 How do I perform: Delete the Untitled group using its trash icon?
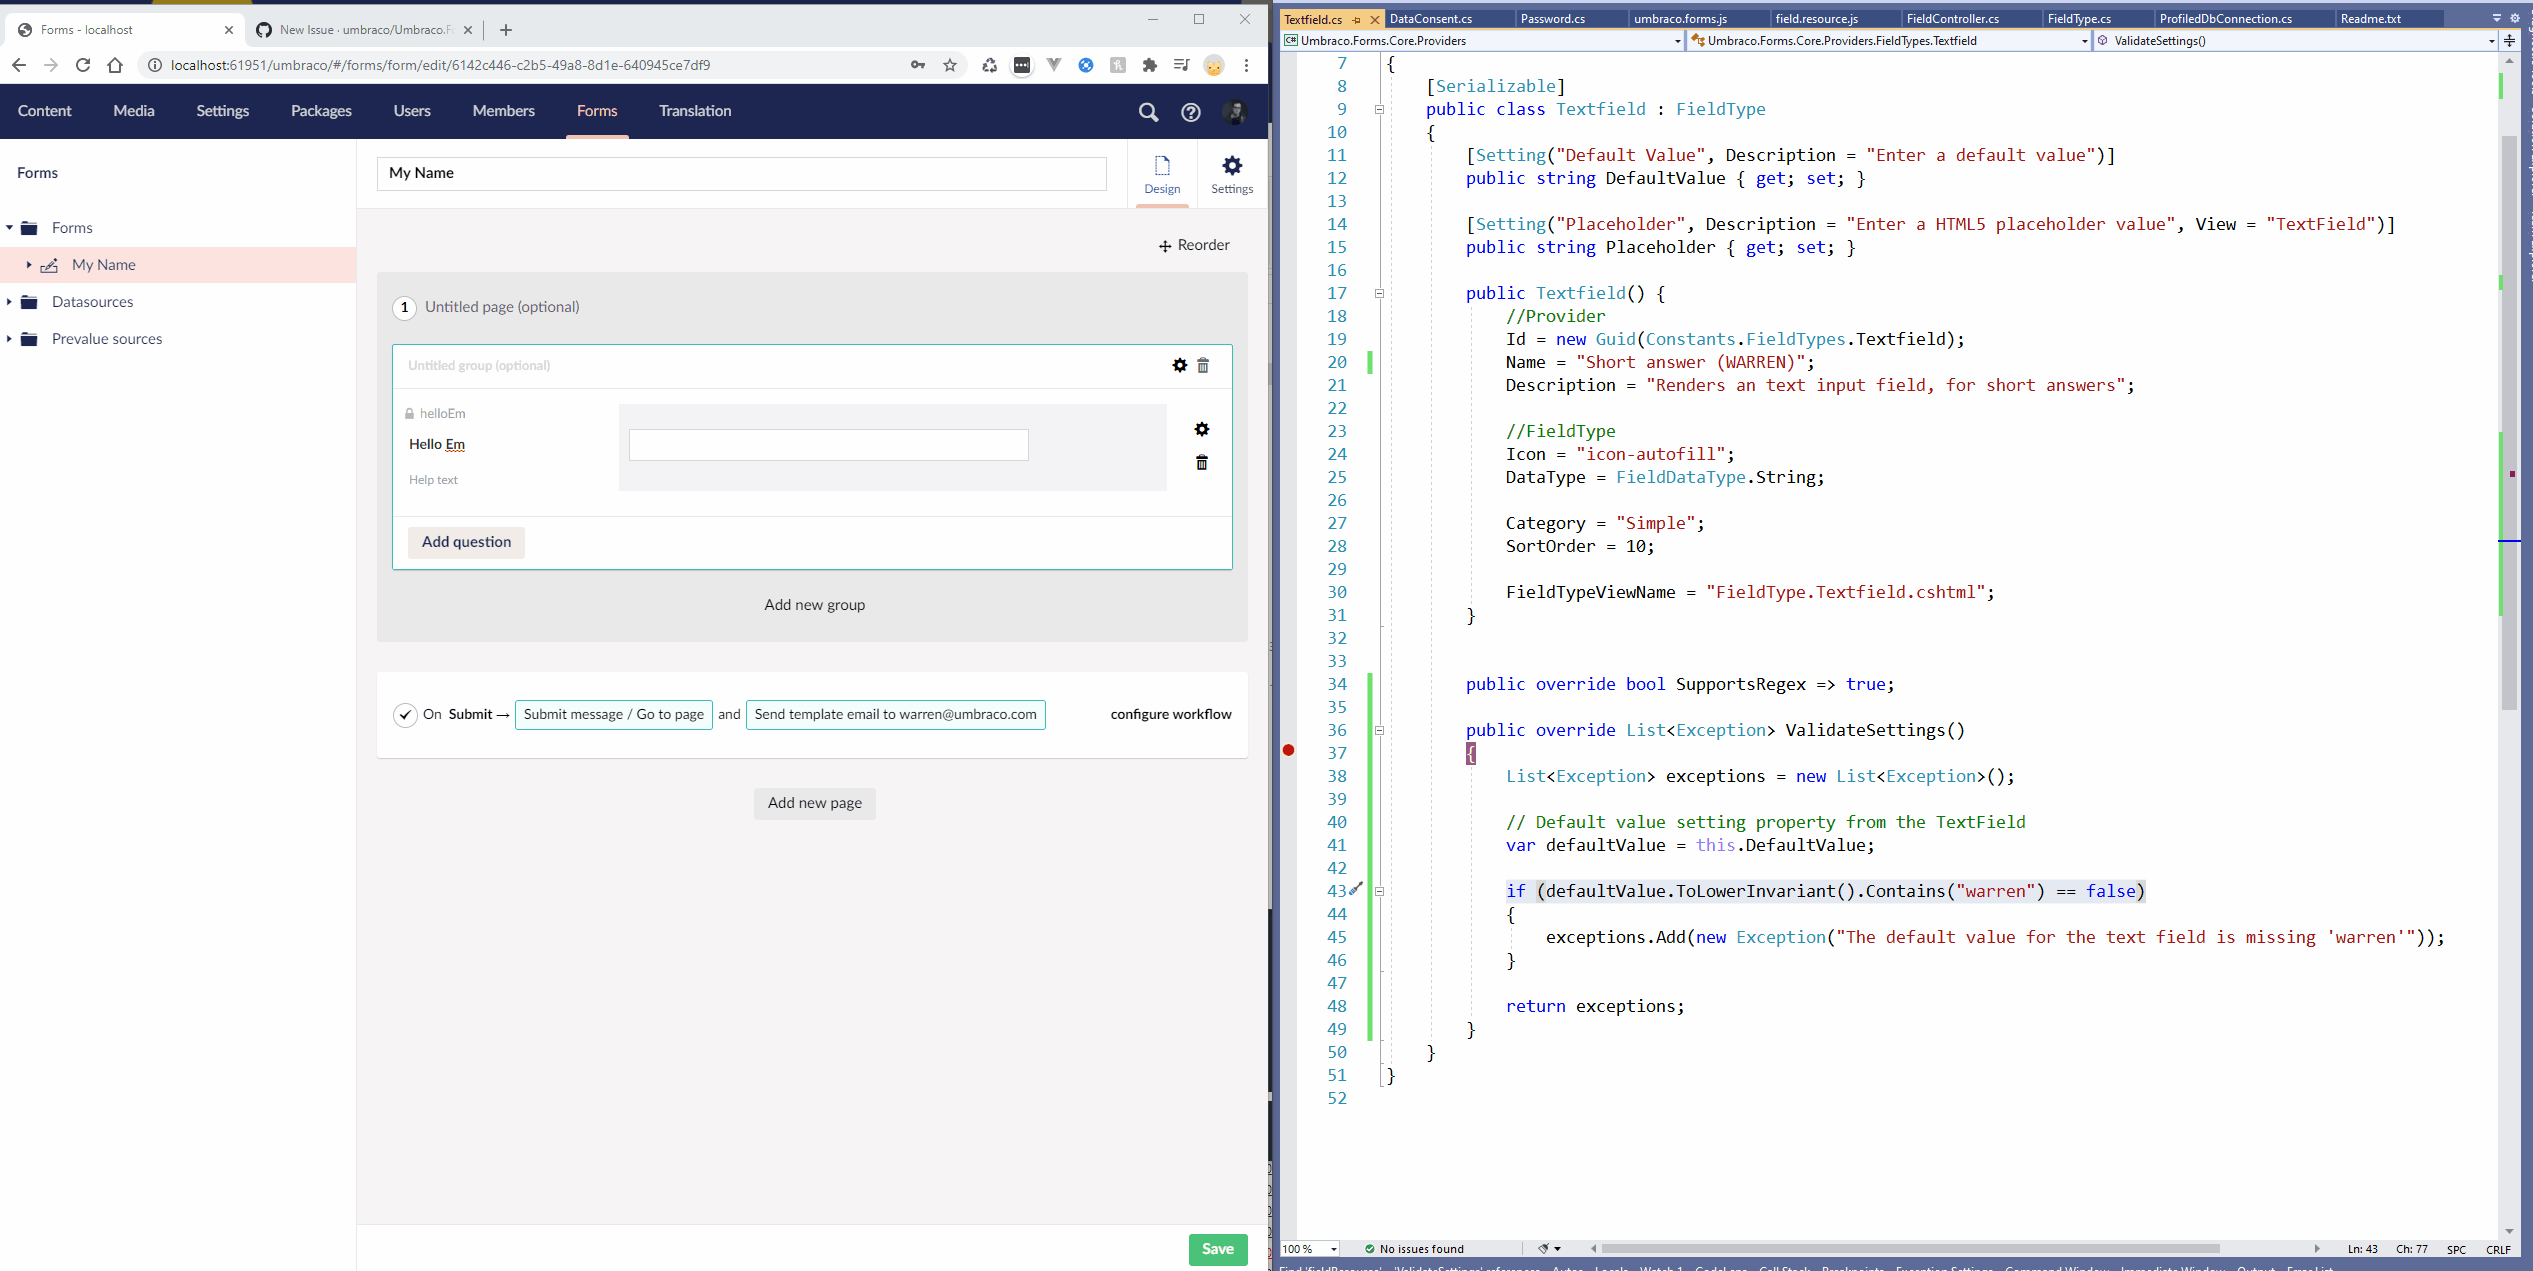(1203, 365)
